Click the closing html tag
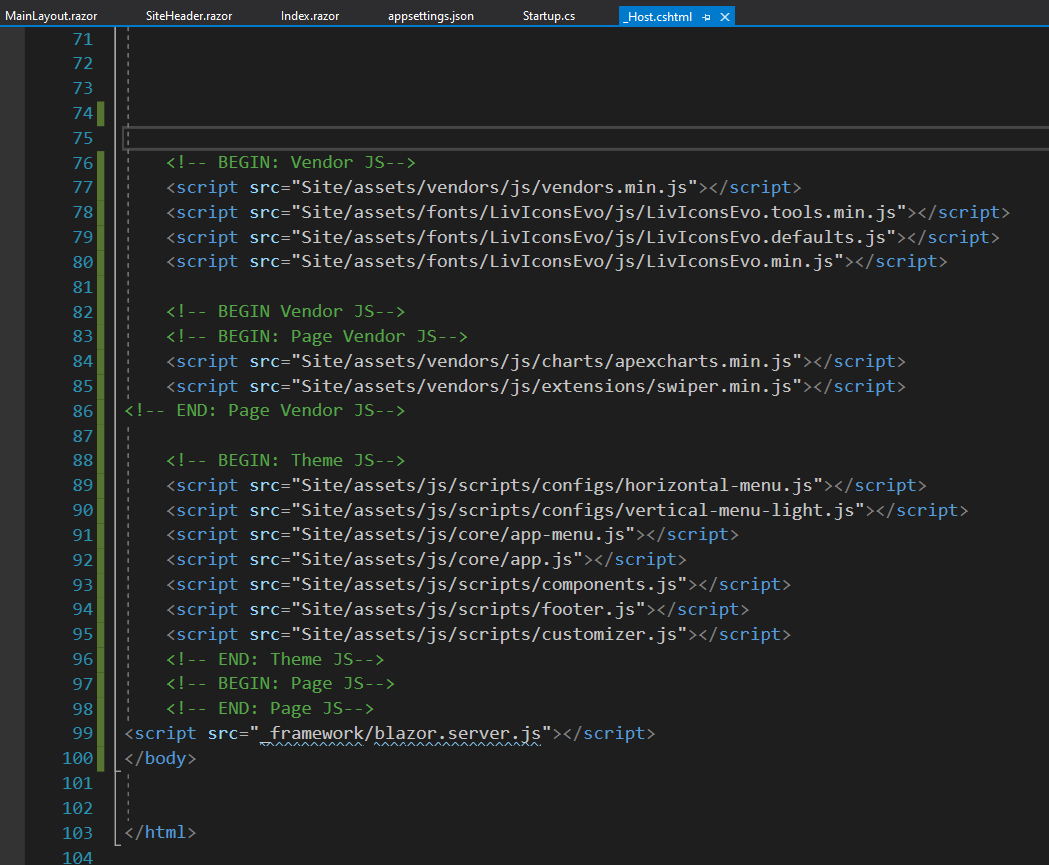The width and height of the screenshot is (1049, 865). [x=160, y=833]
